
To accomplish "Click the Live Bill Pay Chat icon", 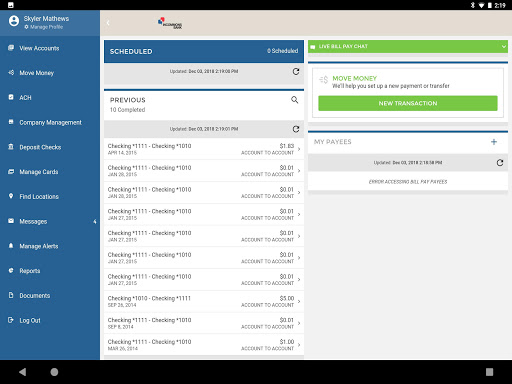I will (313, 47).
